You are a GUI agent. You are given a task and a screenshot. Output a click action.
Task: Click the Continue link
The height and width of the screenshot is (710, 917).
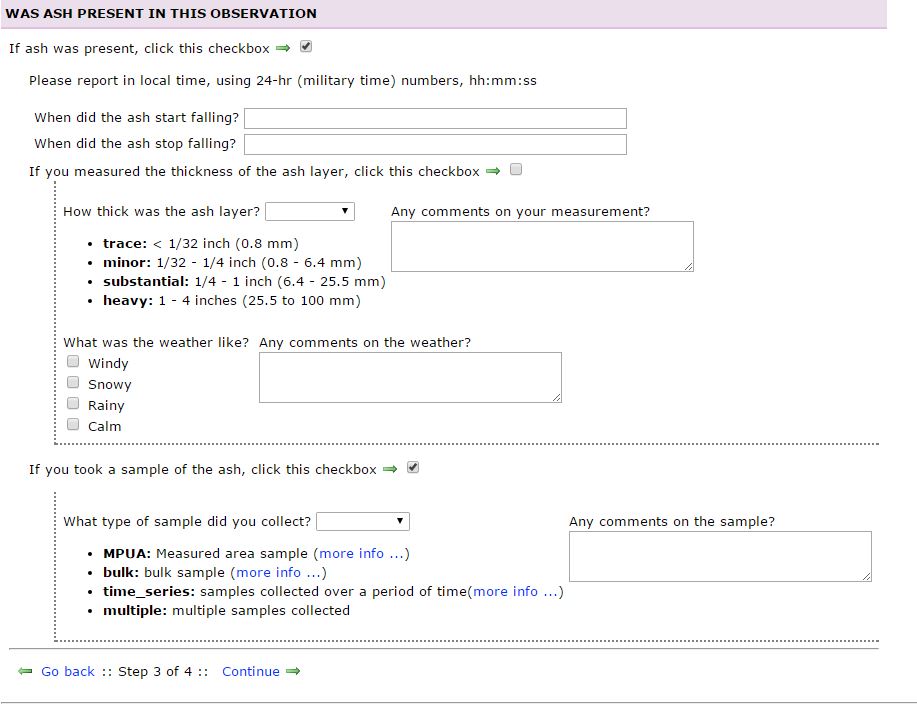251,672
